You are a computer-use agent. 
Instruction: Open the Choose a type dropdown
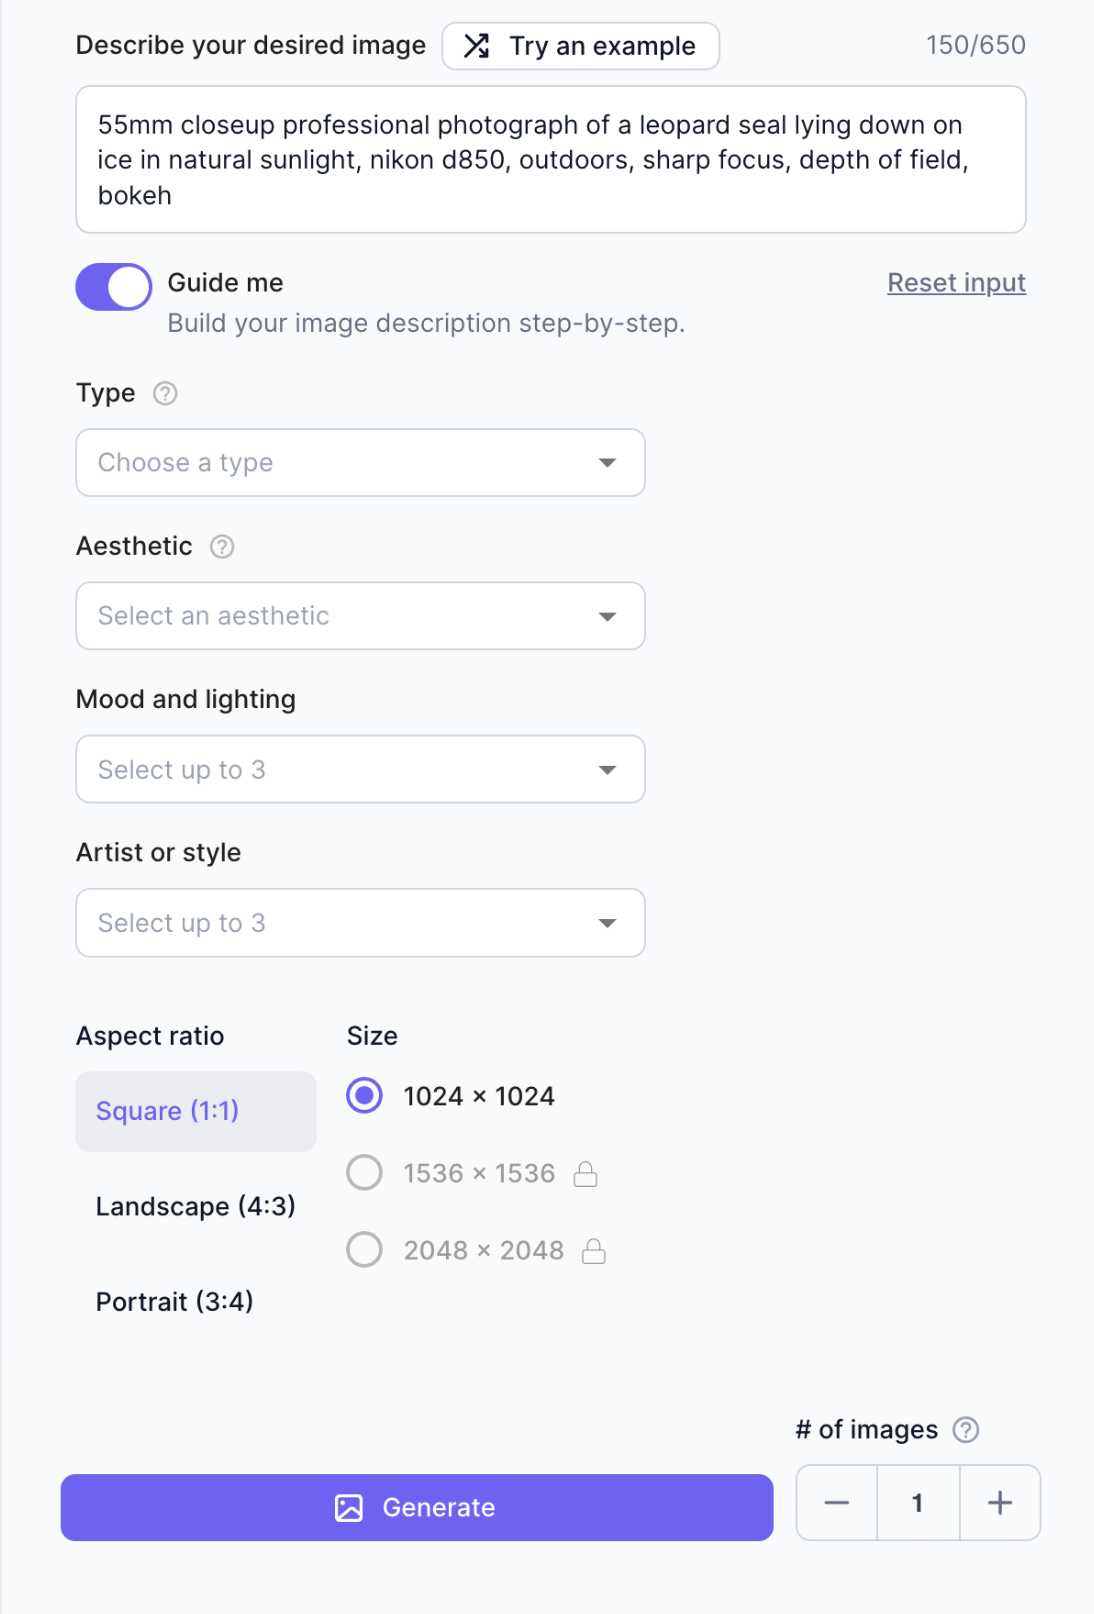pos(360,463)
